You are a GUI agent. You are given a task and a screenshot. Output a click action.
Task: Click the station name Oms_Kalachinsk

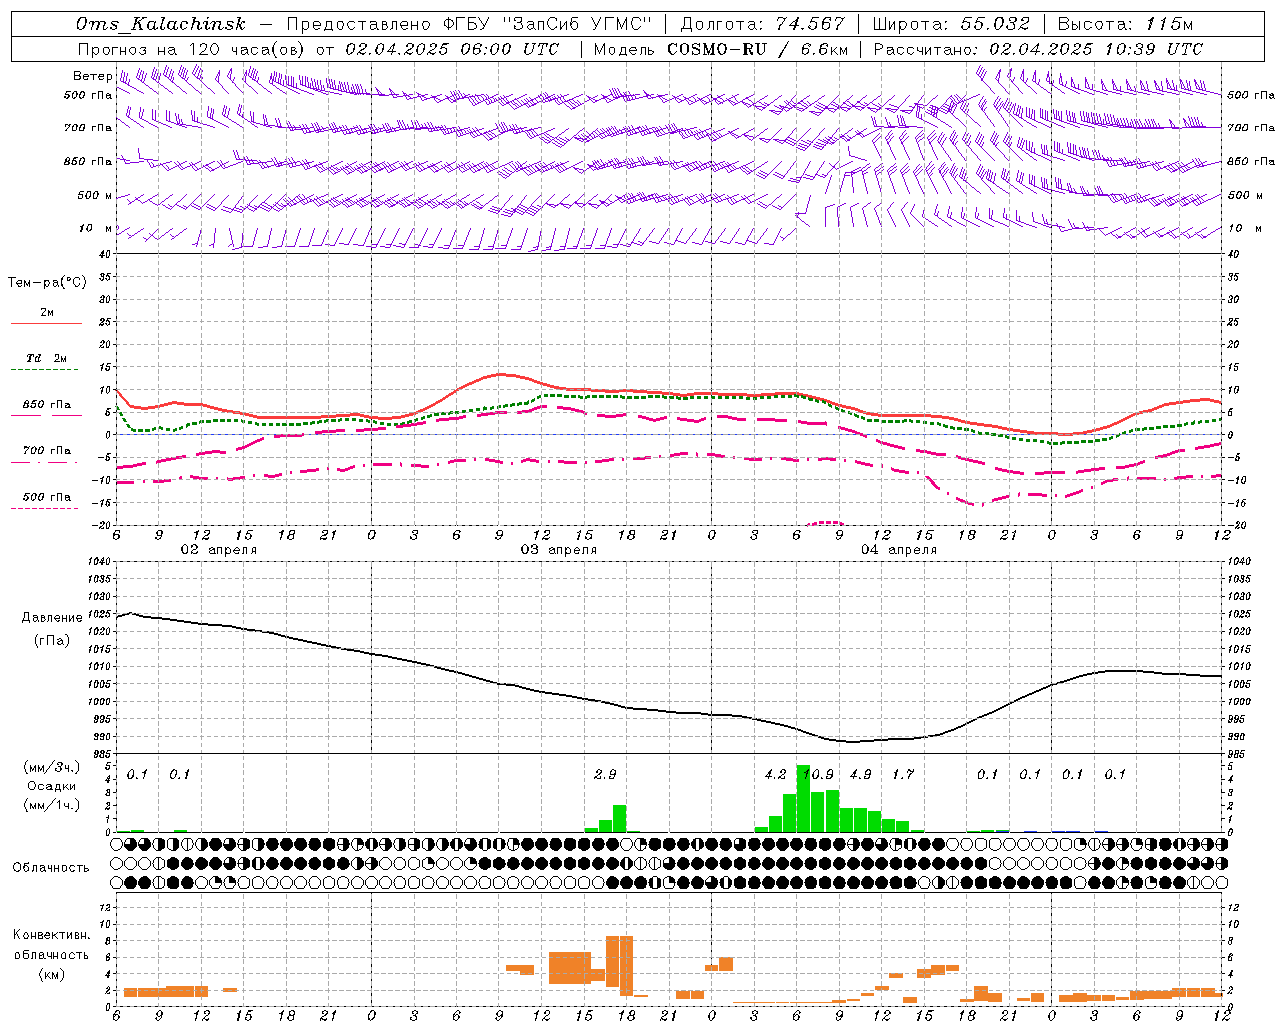(x=161, y=24)
